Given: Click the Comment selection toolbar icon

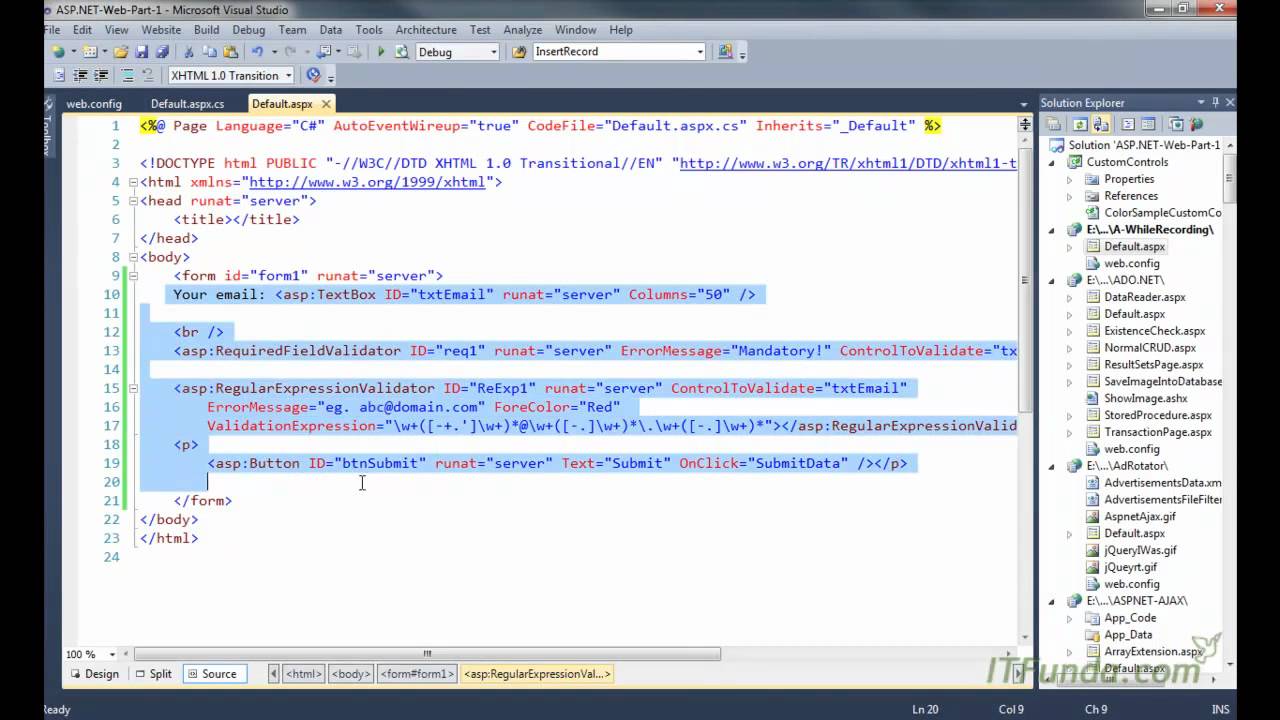Looking at the screenshot, I should (x=128, y=75).
